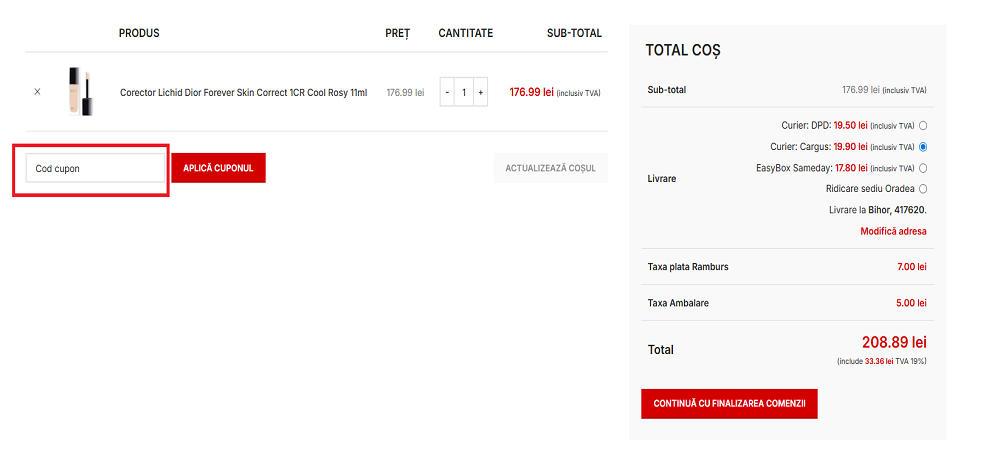The width and height of the screenshot is (1000, 450).
Task: Select EasyBox Sameday delivery radio button
Action: pyautogui.click(x=923, y=168)
